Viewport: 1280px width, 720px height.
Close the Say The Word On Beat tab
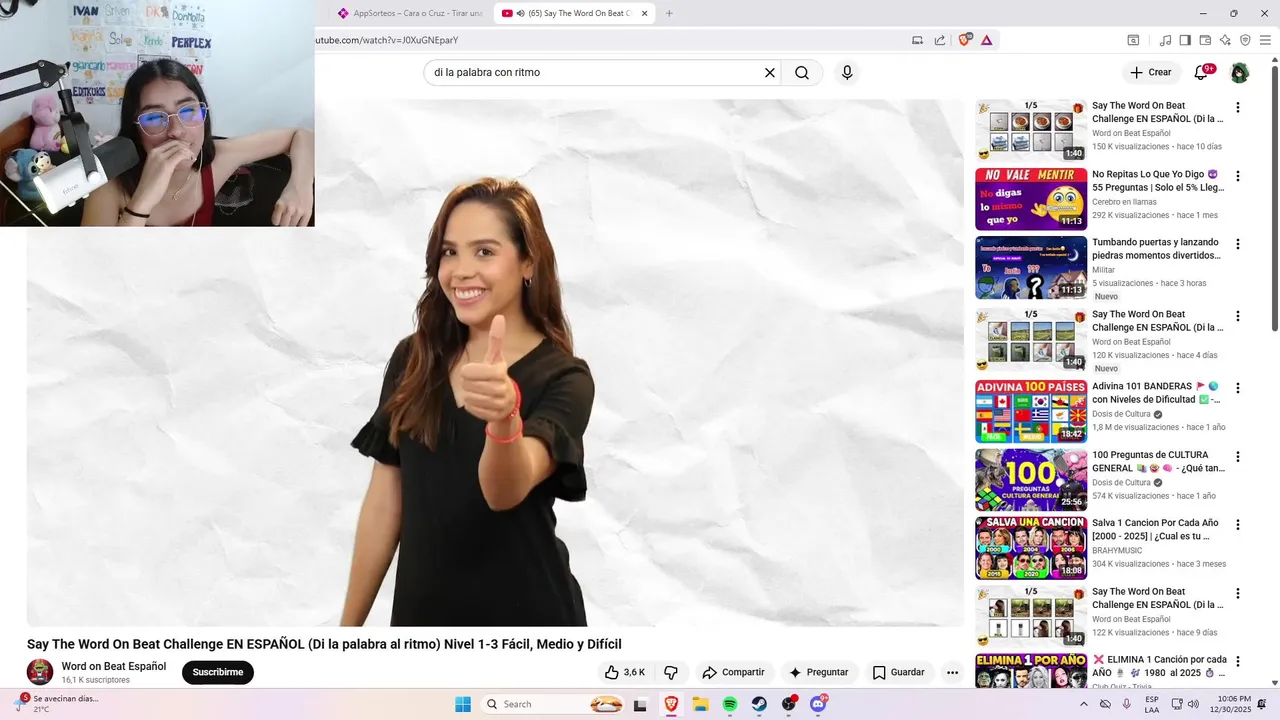tap(644, 13)
